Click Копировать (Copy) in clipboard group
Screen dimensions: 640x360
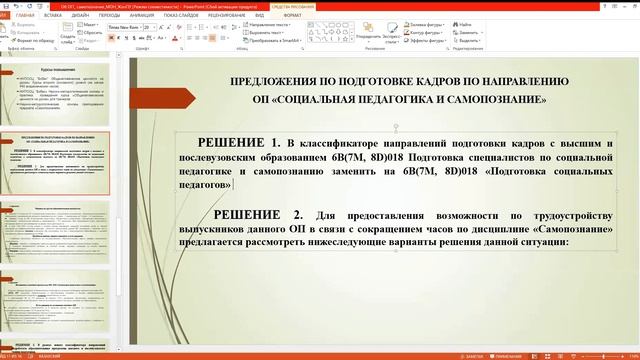[x=27, y=33]
